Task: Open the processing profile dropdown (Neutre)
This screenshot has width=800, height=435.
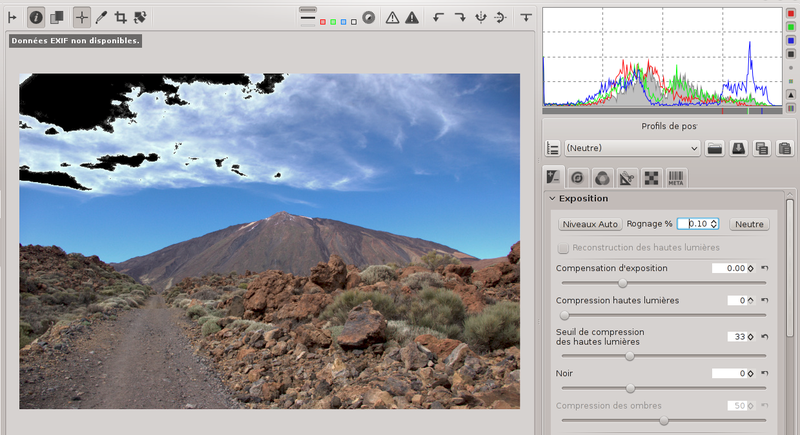Action: (632, 148)
